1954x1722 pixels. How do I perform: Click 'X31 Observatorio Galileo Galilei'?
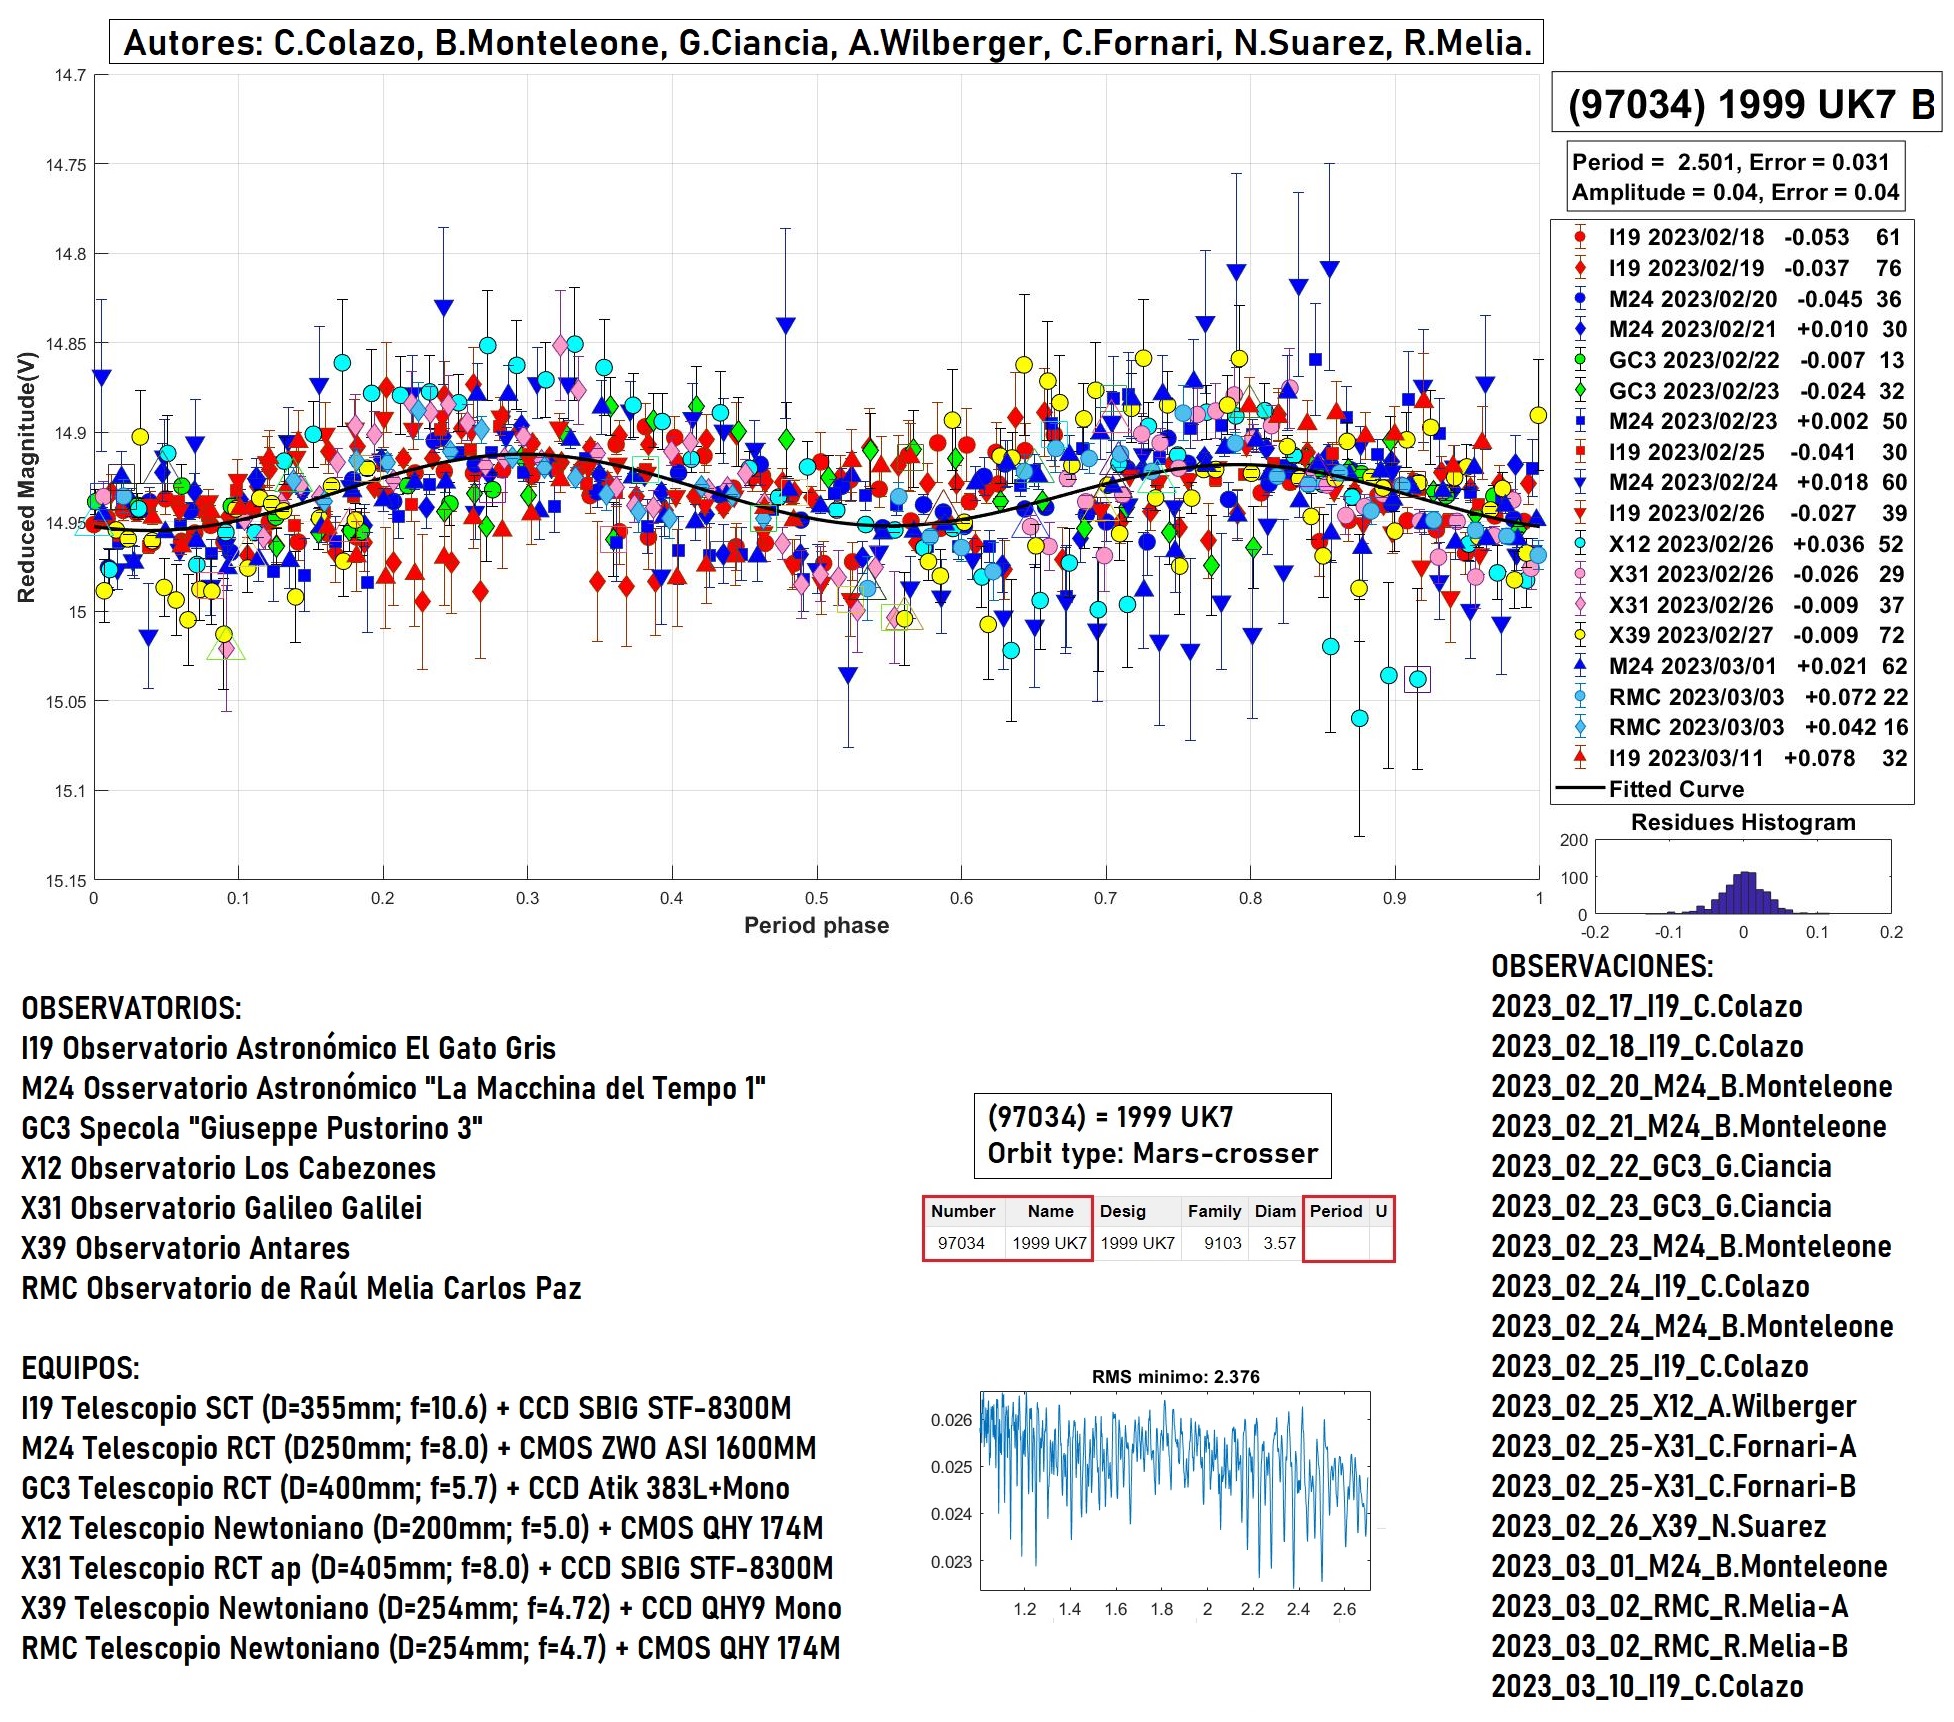click(x=221, y=1207)
